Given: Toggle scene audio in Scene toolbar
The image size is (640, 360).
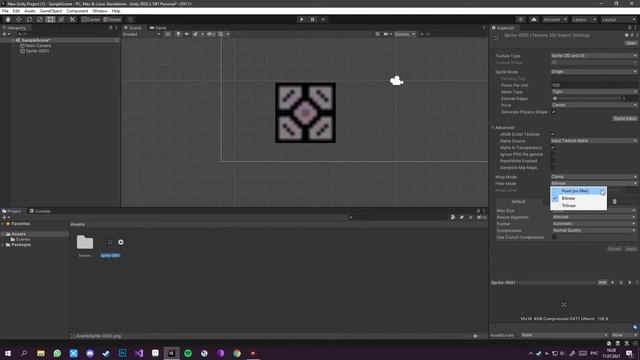Looking at the screenshot, I should (x=187, y=34).
